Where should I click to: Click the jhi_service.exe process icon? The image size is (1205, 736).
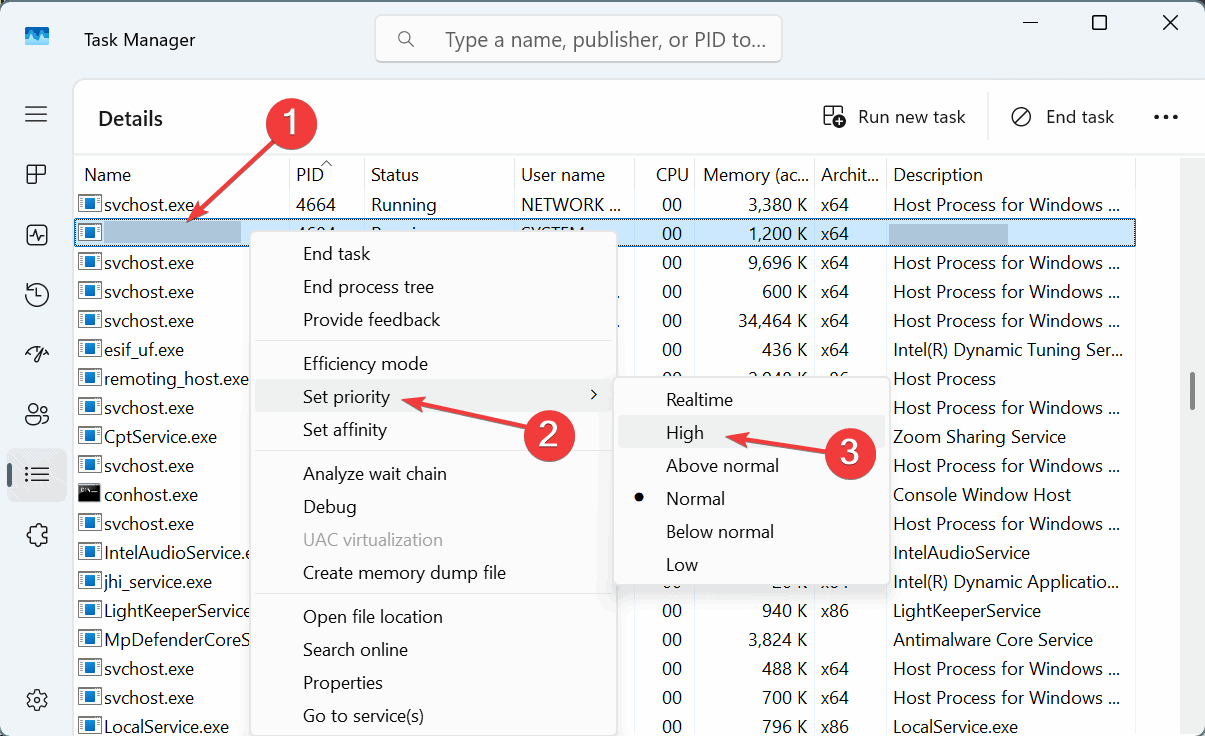click(x=90, y=581)
